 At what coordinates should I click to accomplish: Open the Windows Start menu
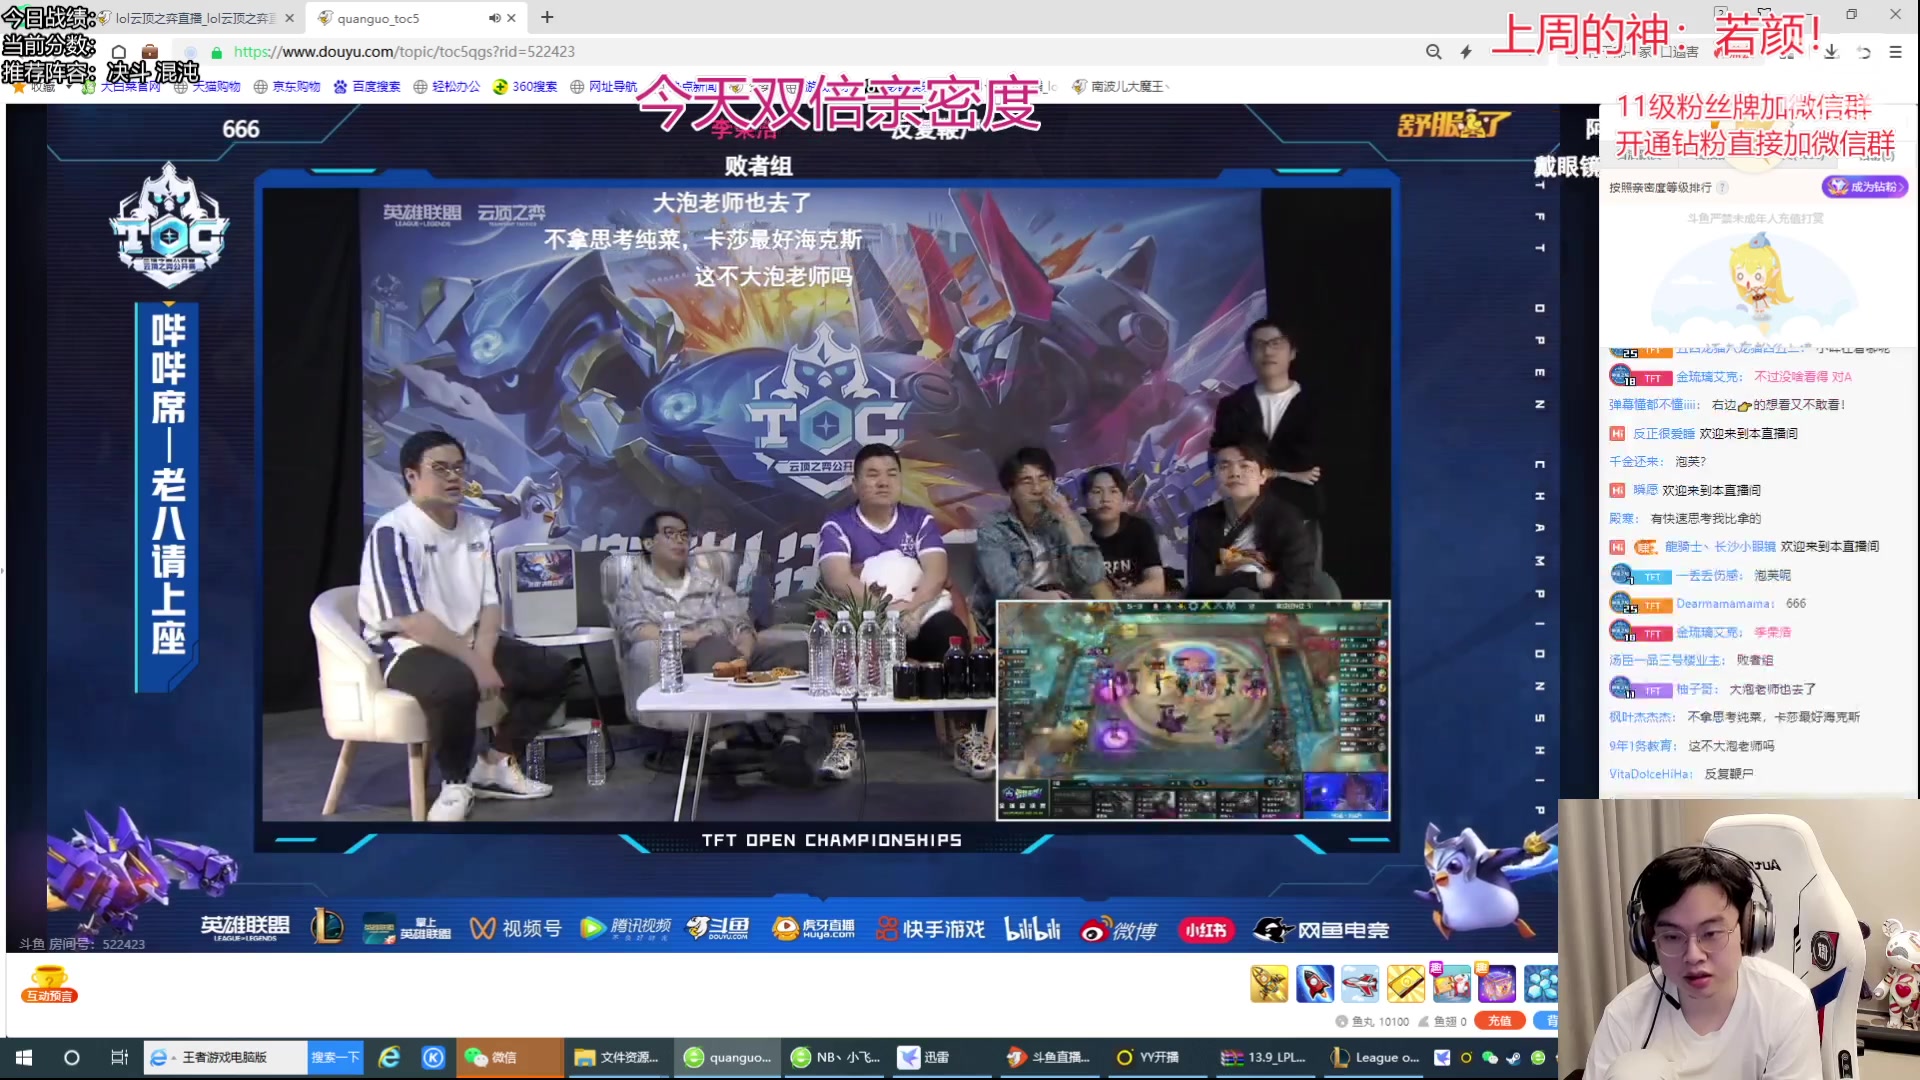tap(24, 1057)
